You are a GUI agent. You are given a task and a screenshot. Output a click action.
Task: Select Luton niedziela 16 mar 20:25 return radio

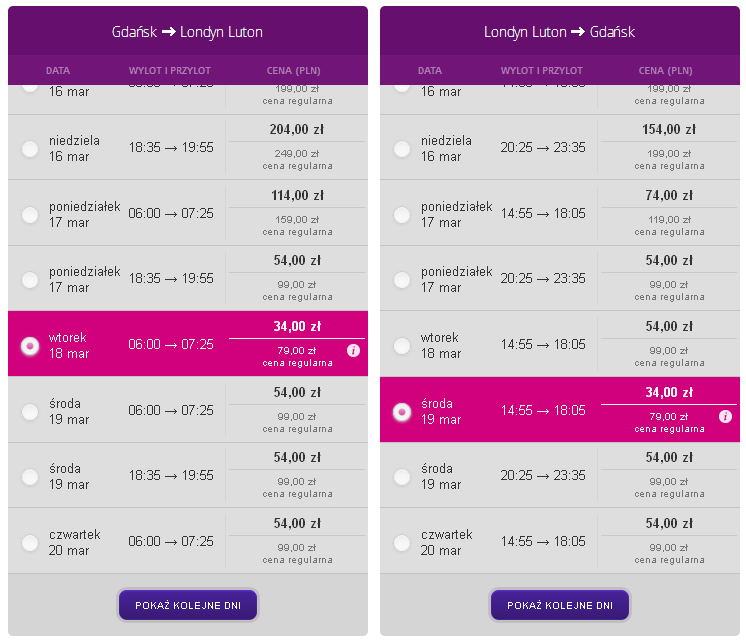(x=402, y=149)
